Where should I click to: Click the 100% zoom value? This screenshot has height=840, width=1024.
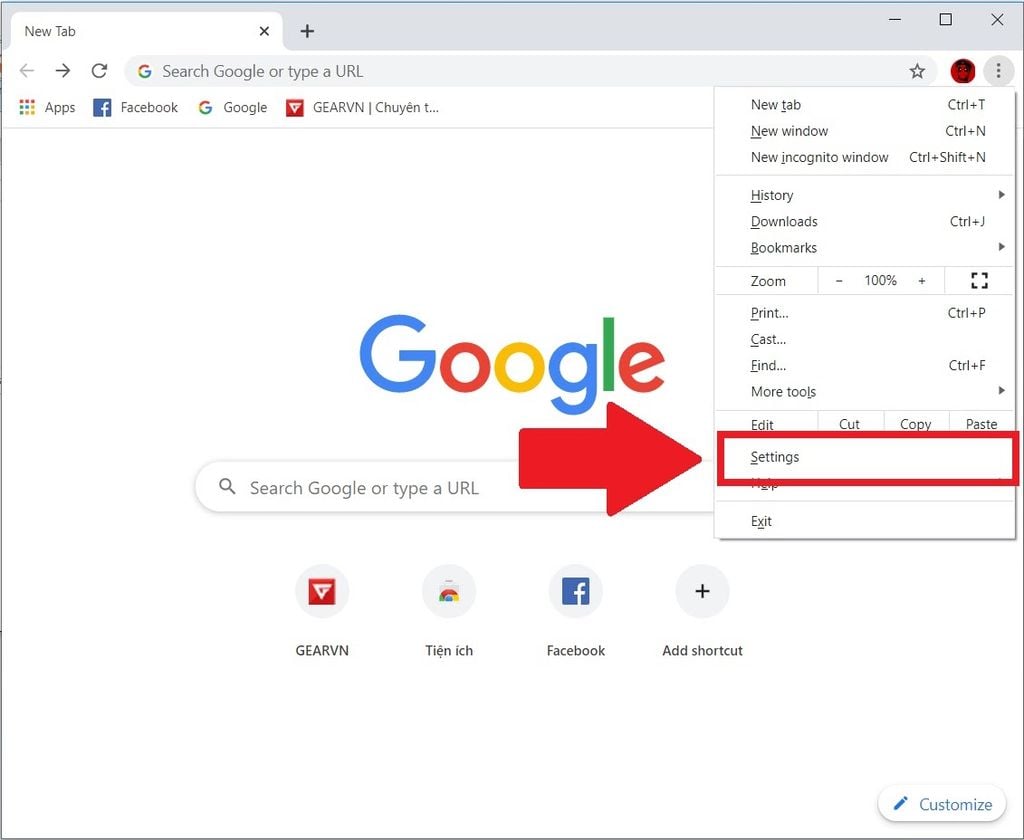click(880, 281)
